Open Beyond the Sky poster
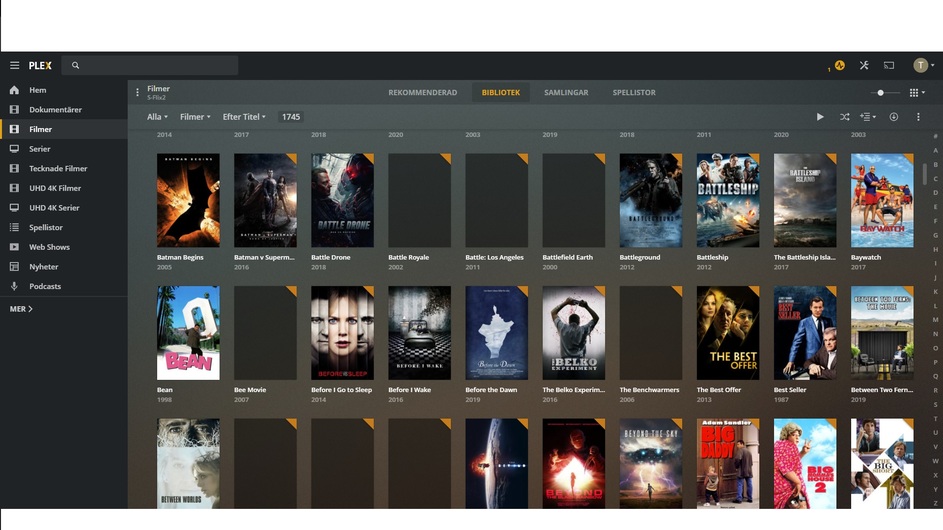This screenshot has height=530, width=943. 651,463
